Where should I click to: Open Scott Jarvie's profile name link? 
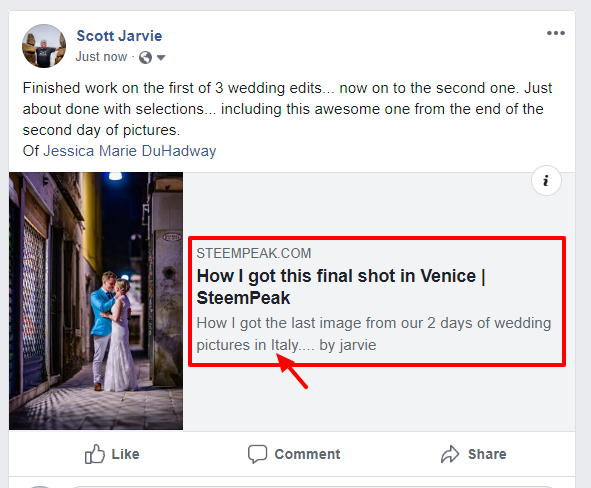click(119, 36)
